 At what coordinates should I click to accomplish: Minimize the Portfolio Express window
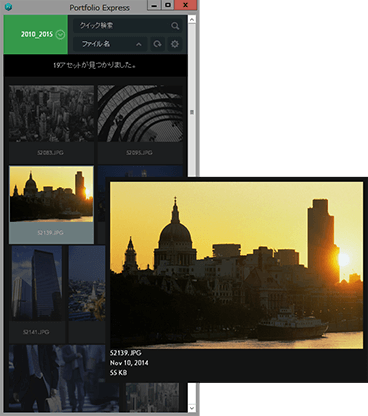point(154,5)
